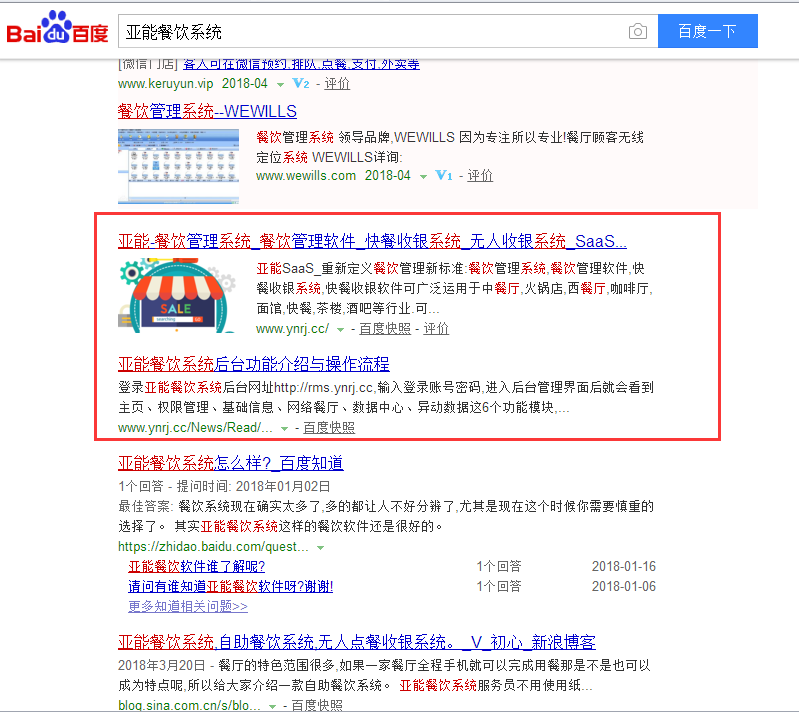Open 百度快照 for www.ynrj.cc/ result
Image resolution: width=799 pixels, height=712 pixels.
(x=385, y=329)
